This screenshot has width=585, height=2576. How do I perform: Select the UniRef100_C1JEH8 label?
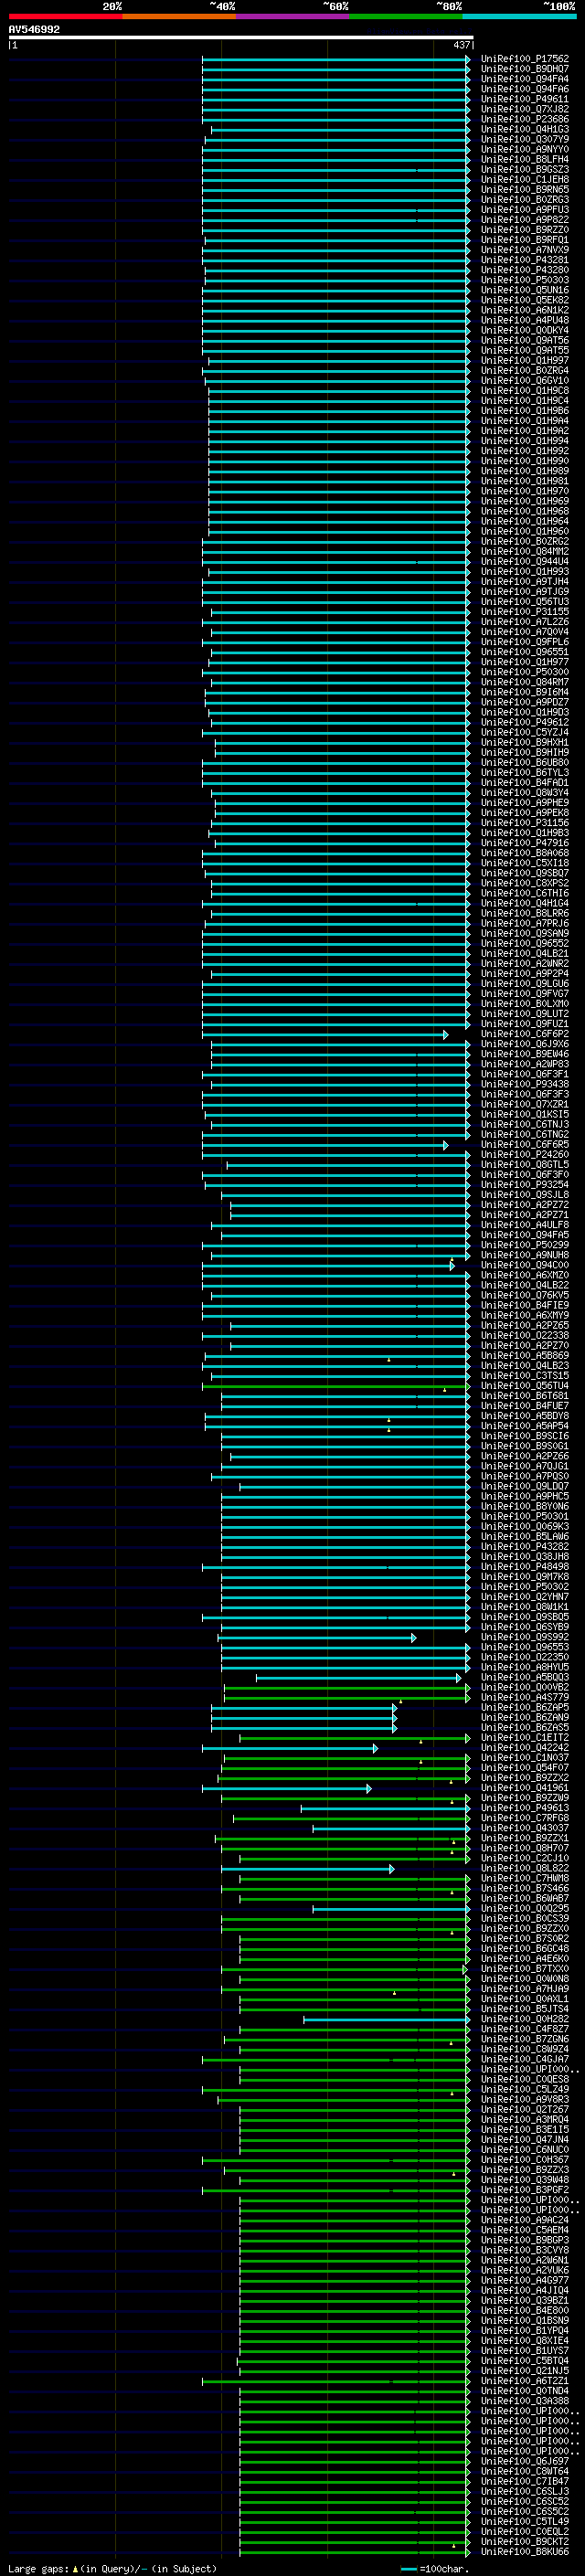click(x=524, y=180)
